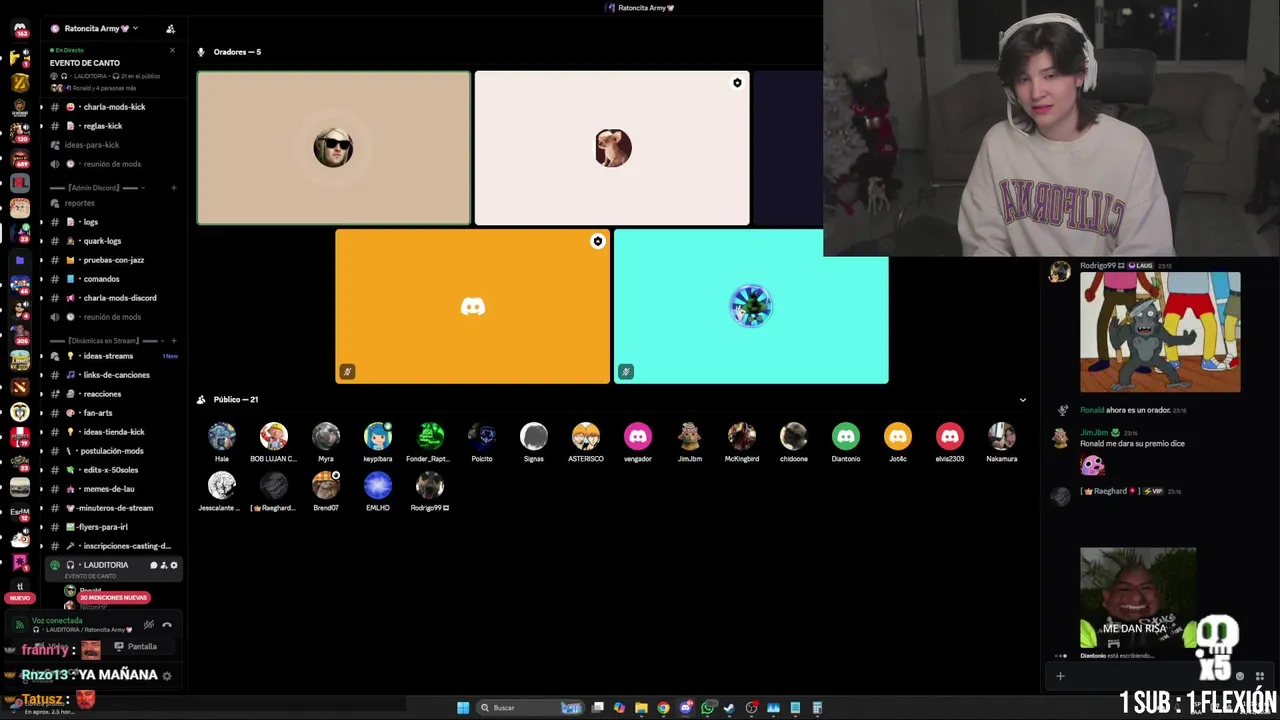This screenshot has height=720, width=1280.
Task: Select the sunglasses speaker tile
Action: pyautogui.click(x=333, y=148)
